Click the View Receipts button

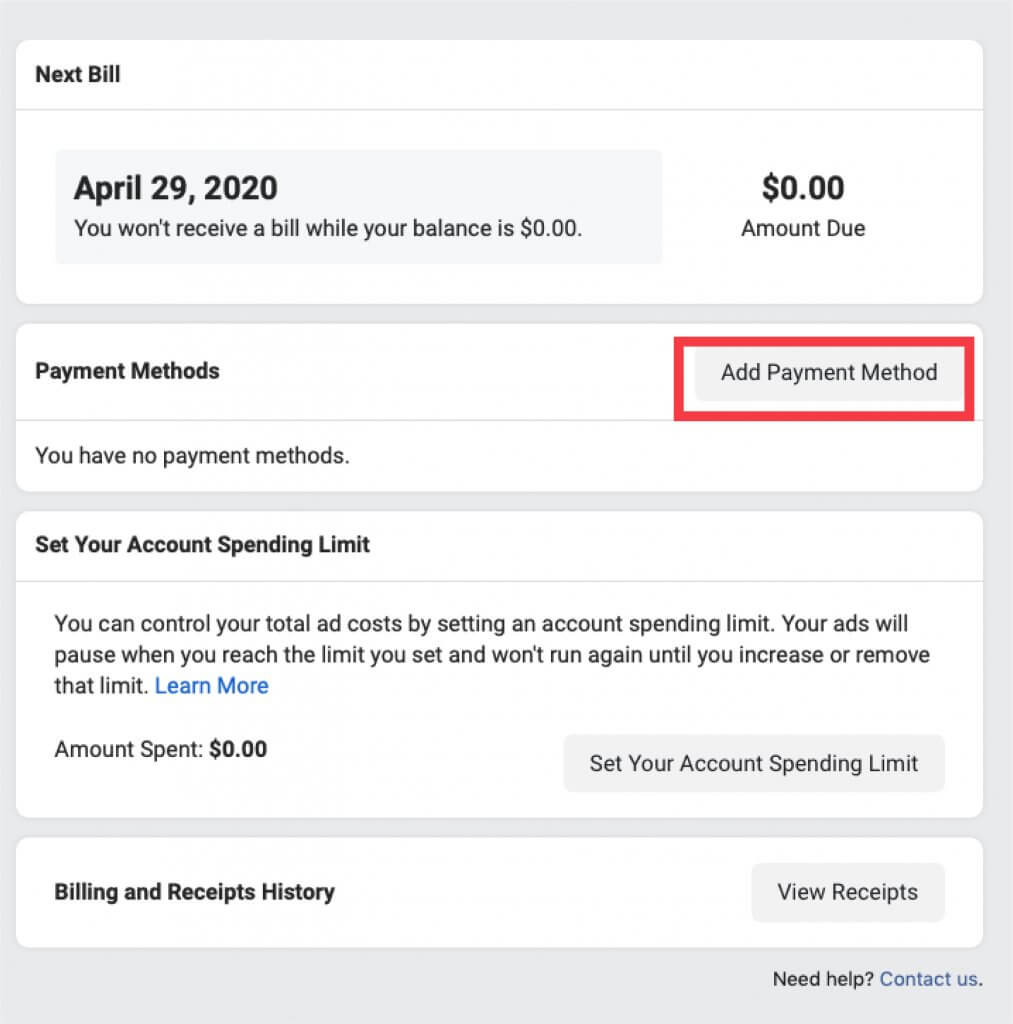(847, 892)
